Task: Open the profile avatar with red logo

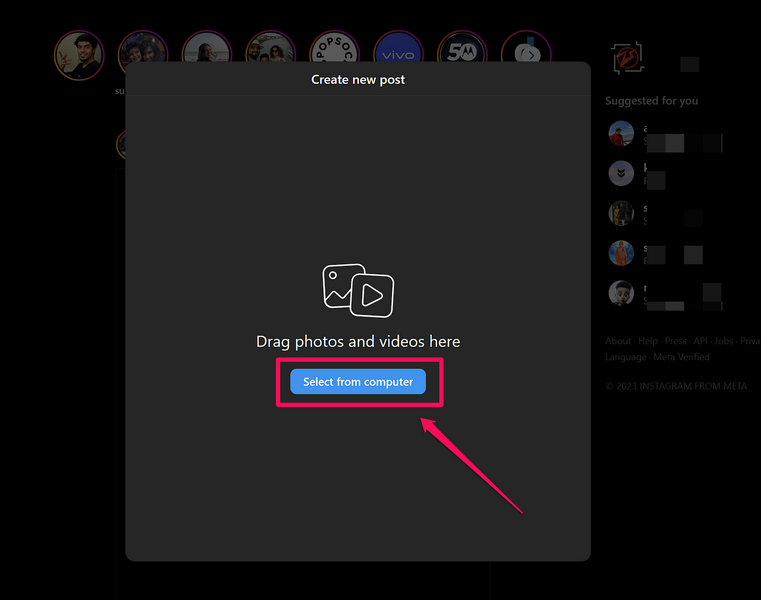Action: (x=628, y=58)
